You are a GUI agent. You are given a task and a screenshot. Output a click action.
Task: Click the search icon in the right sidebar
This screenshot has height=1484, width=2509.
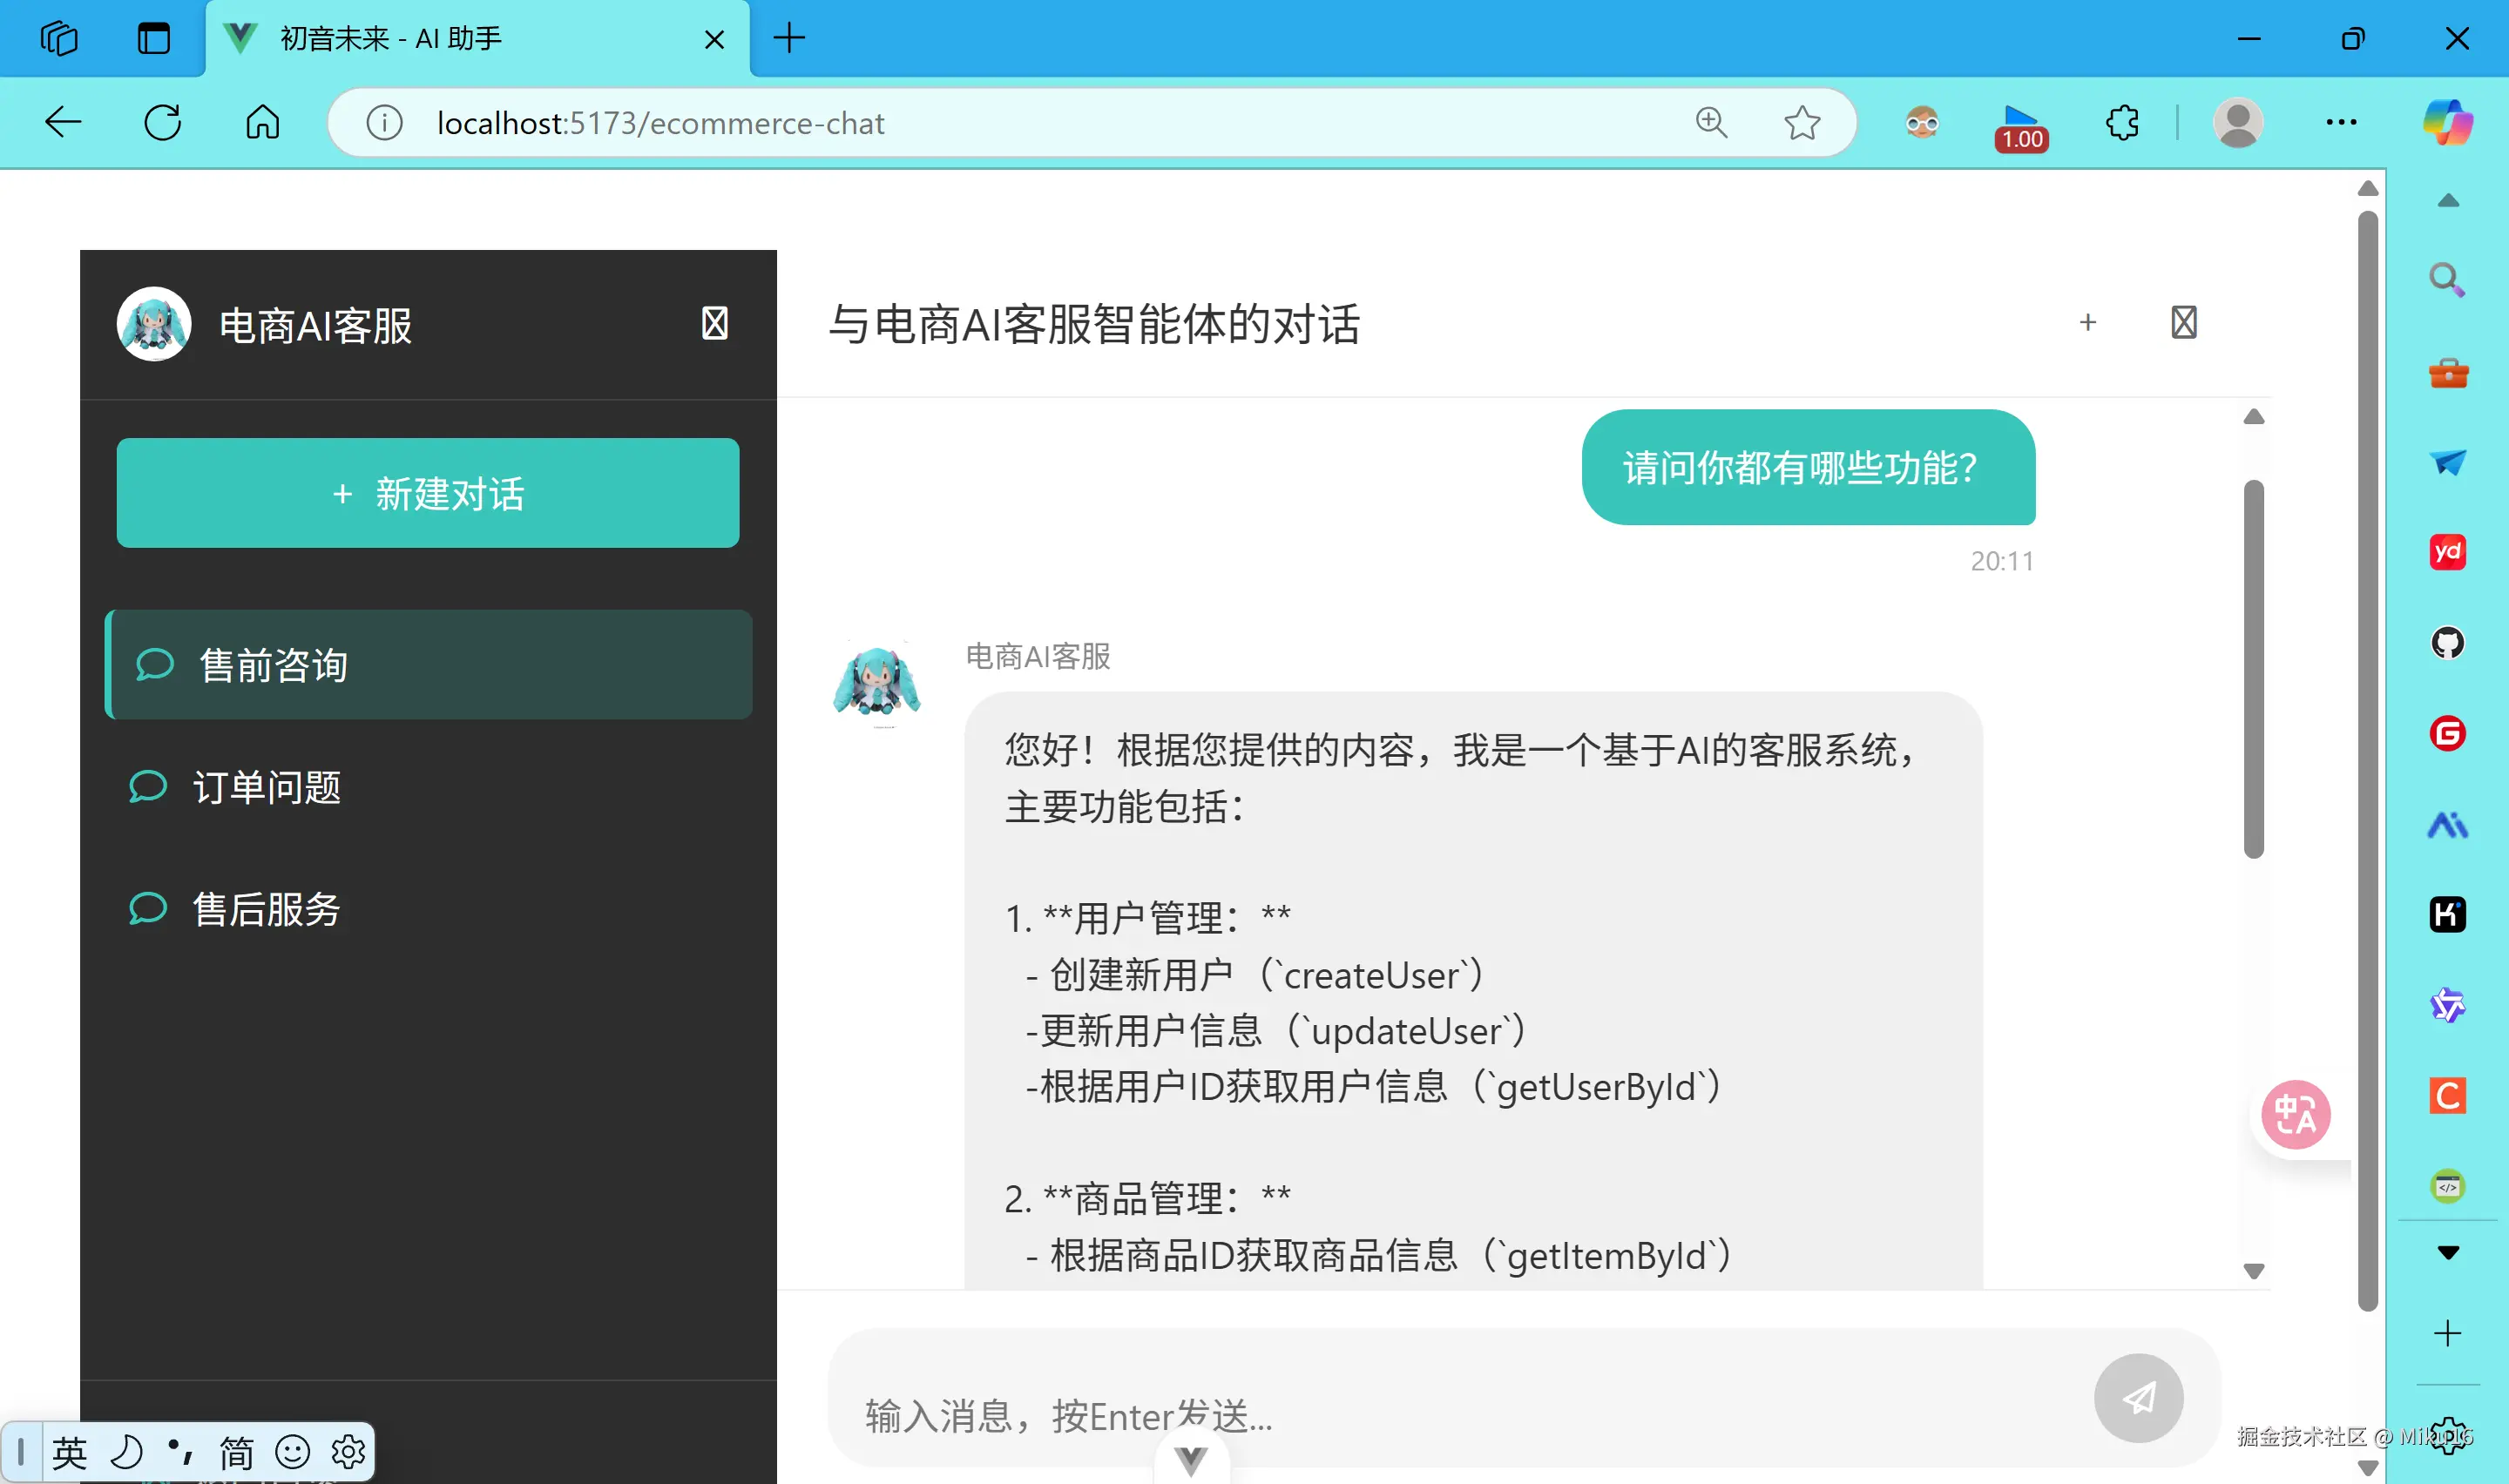tap(2445, 279)
